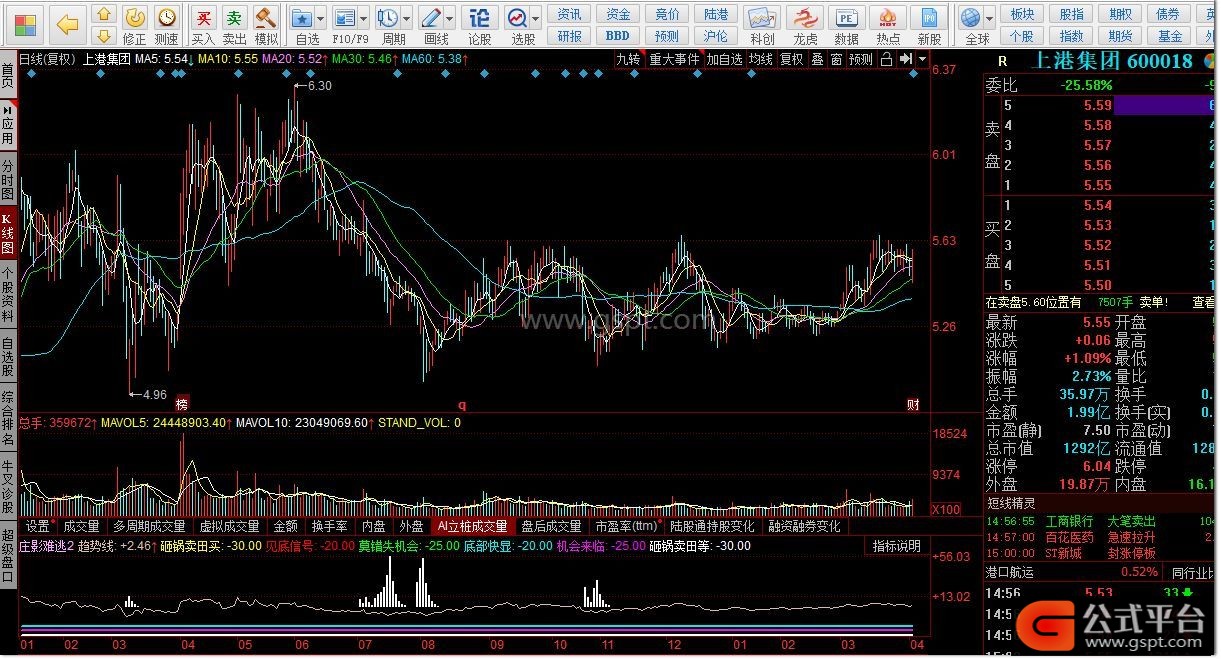Expand the F10/F9 dropdown arrow
The width and height of the screenshot is (1221, 659).
coord(364,19)
